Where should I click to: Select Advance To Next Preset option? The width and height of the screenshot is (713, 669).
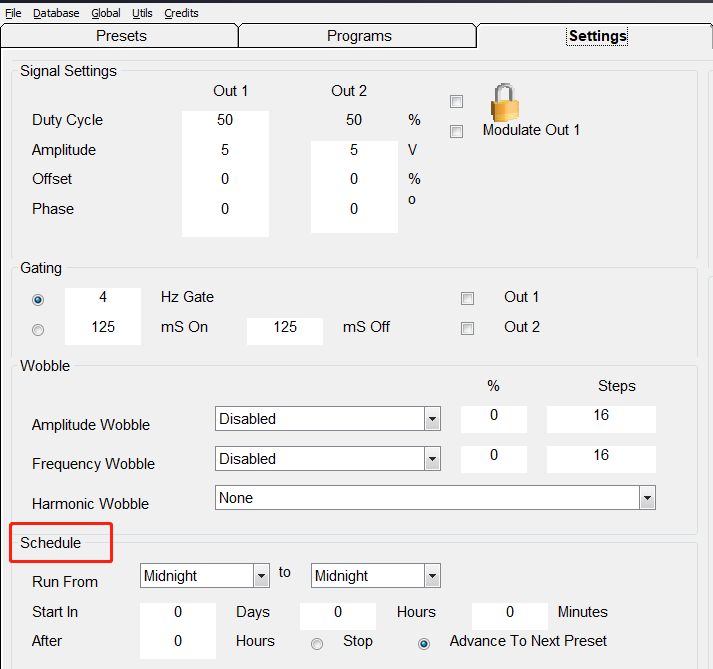pos(424,643)
